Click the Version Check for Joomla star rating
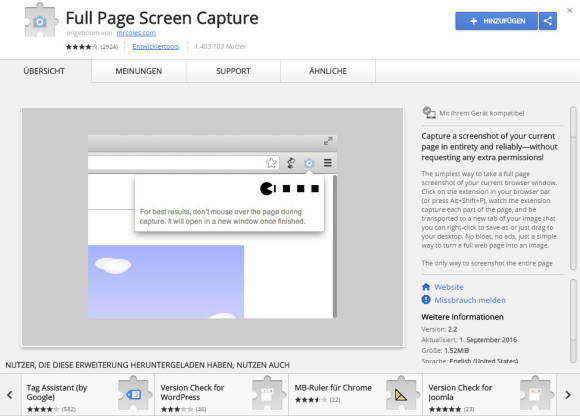This screenshot has width=580, height=416. pyautogui.click(x=445, y=409)
